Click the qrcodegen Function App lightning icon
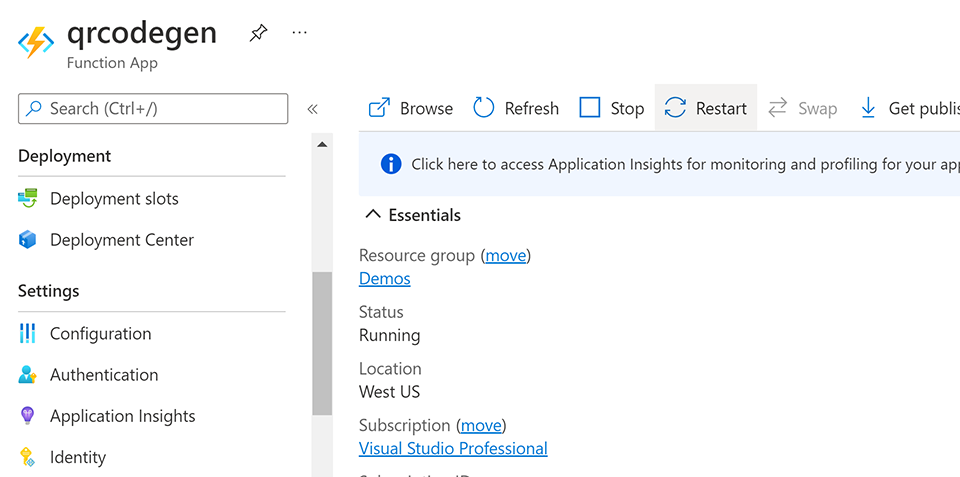The image size is (960, 477). pos(36,43)
